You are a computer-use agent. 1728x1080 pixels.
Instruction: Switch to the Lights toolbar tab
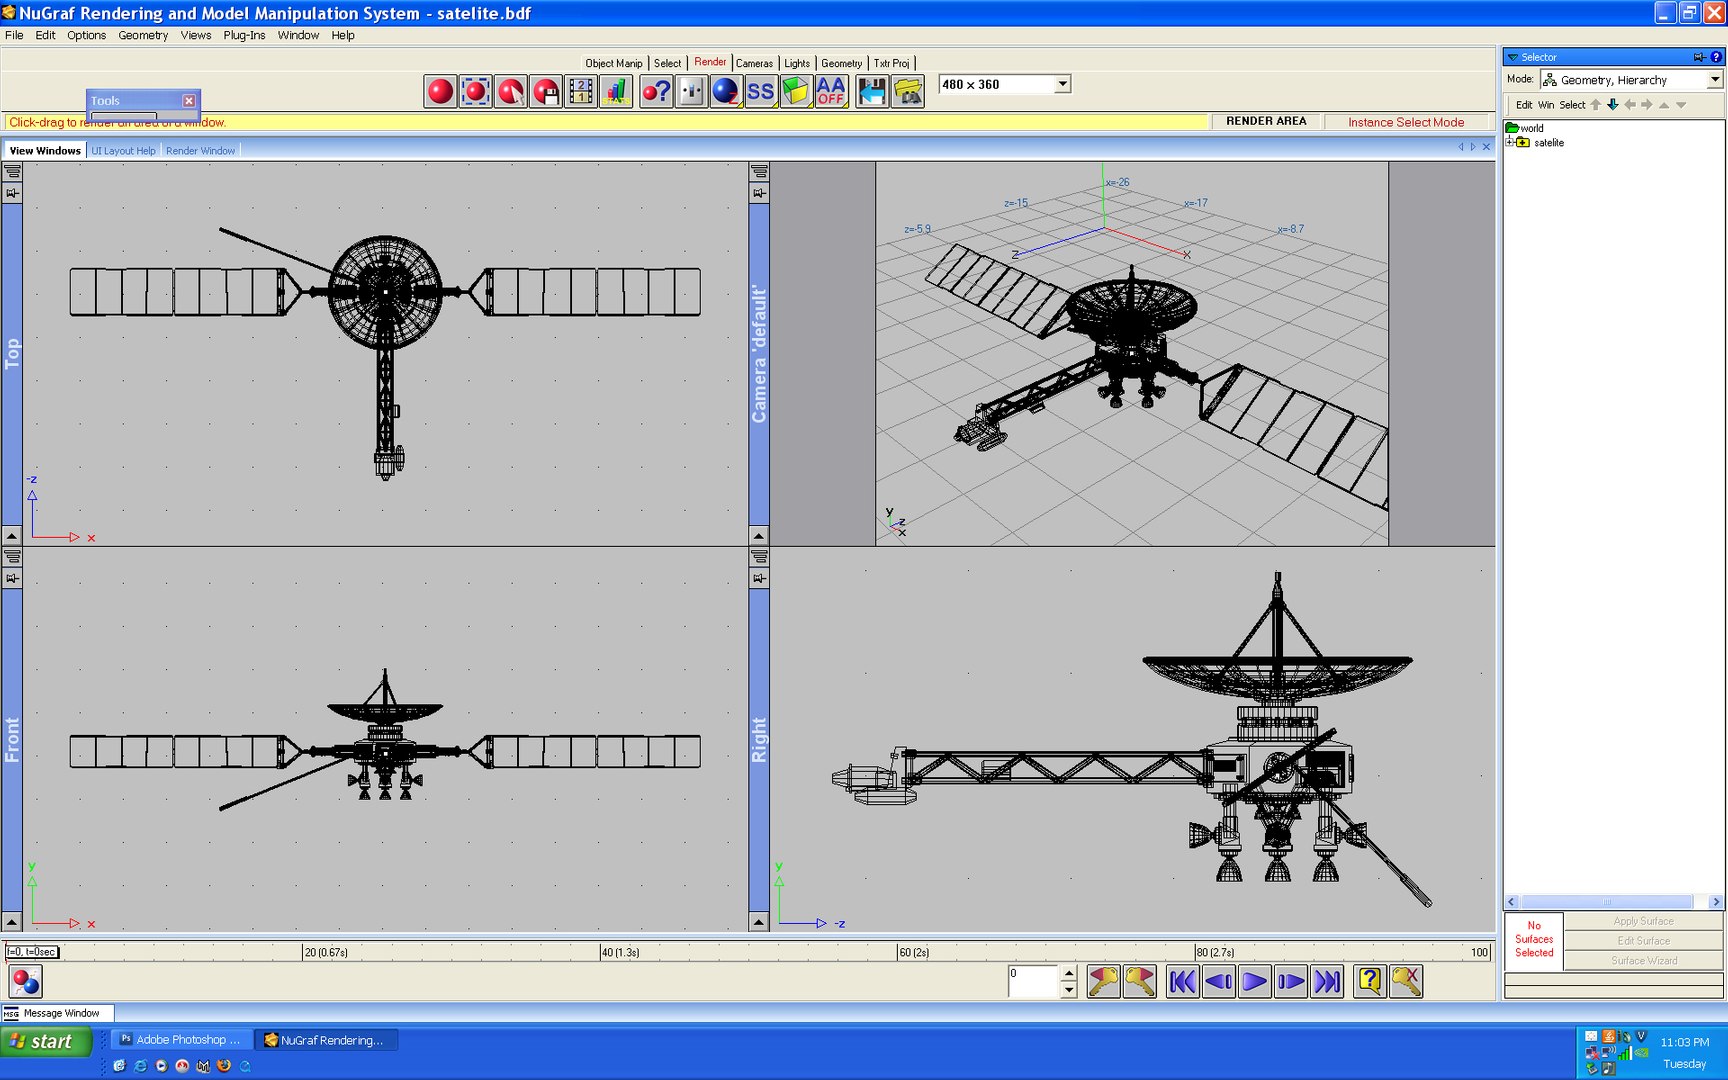point(797,63)
